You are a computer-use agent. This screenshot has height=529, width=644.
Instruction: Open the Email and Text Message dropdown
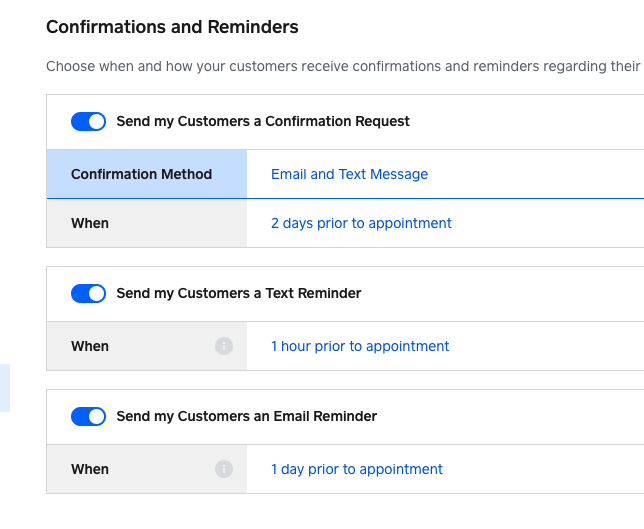coord(349,174)
